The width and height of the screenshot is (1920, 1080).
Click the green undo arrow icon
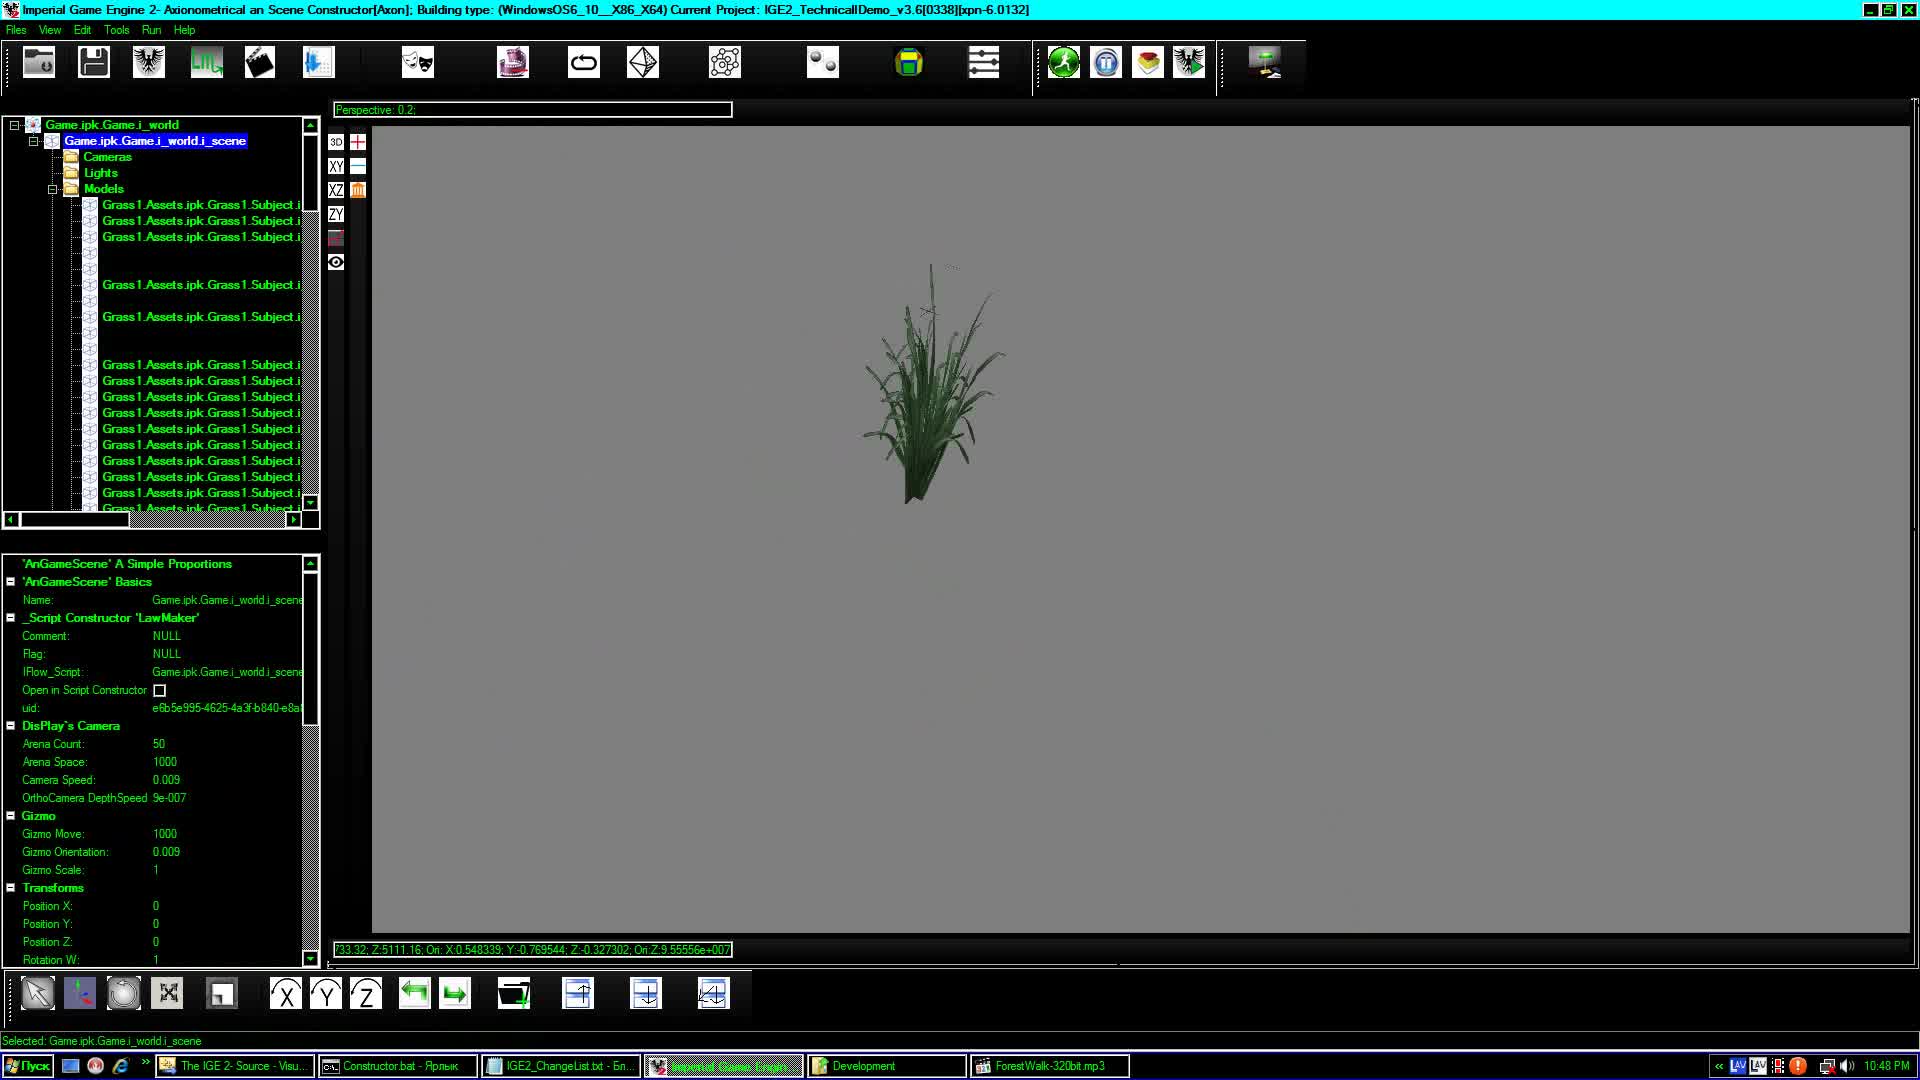point(414,993)
